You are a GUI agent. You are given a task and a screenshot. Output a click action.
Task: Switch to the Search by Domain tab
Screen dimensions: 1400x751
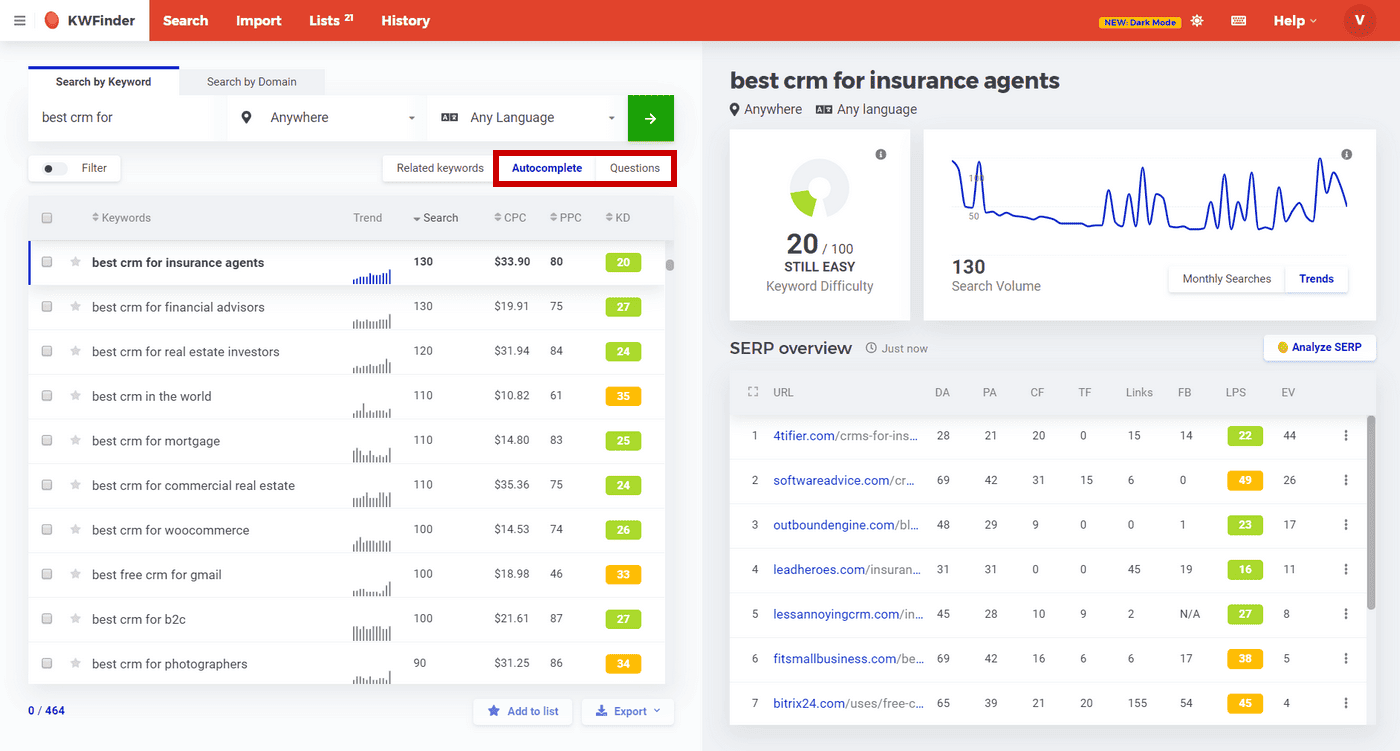(251, 81)
